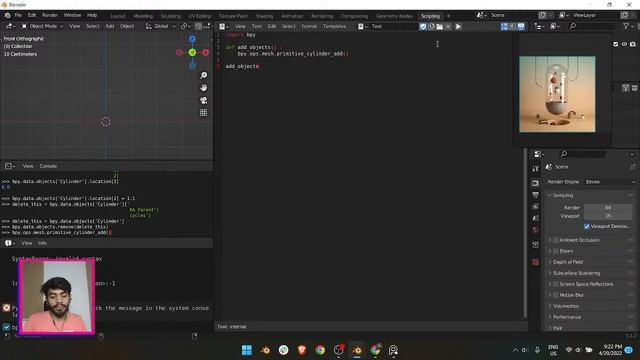Open the File menu
Screen dimensions: 640x360
[18, 15]
